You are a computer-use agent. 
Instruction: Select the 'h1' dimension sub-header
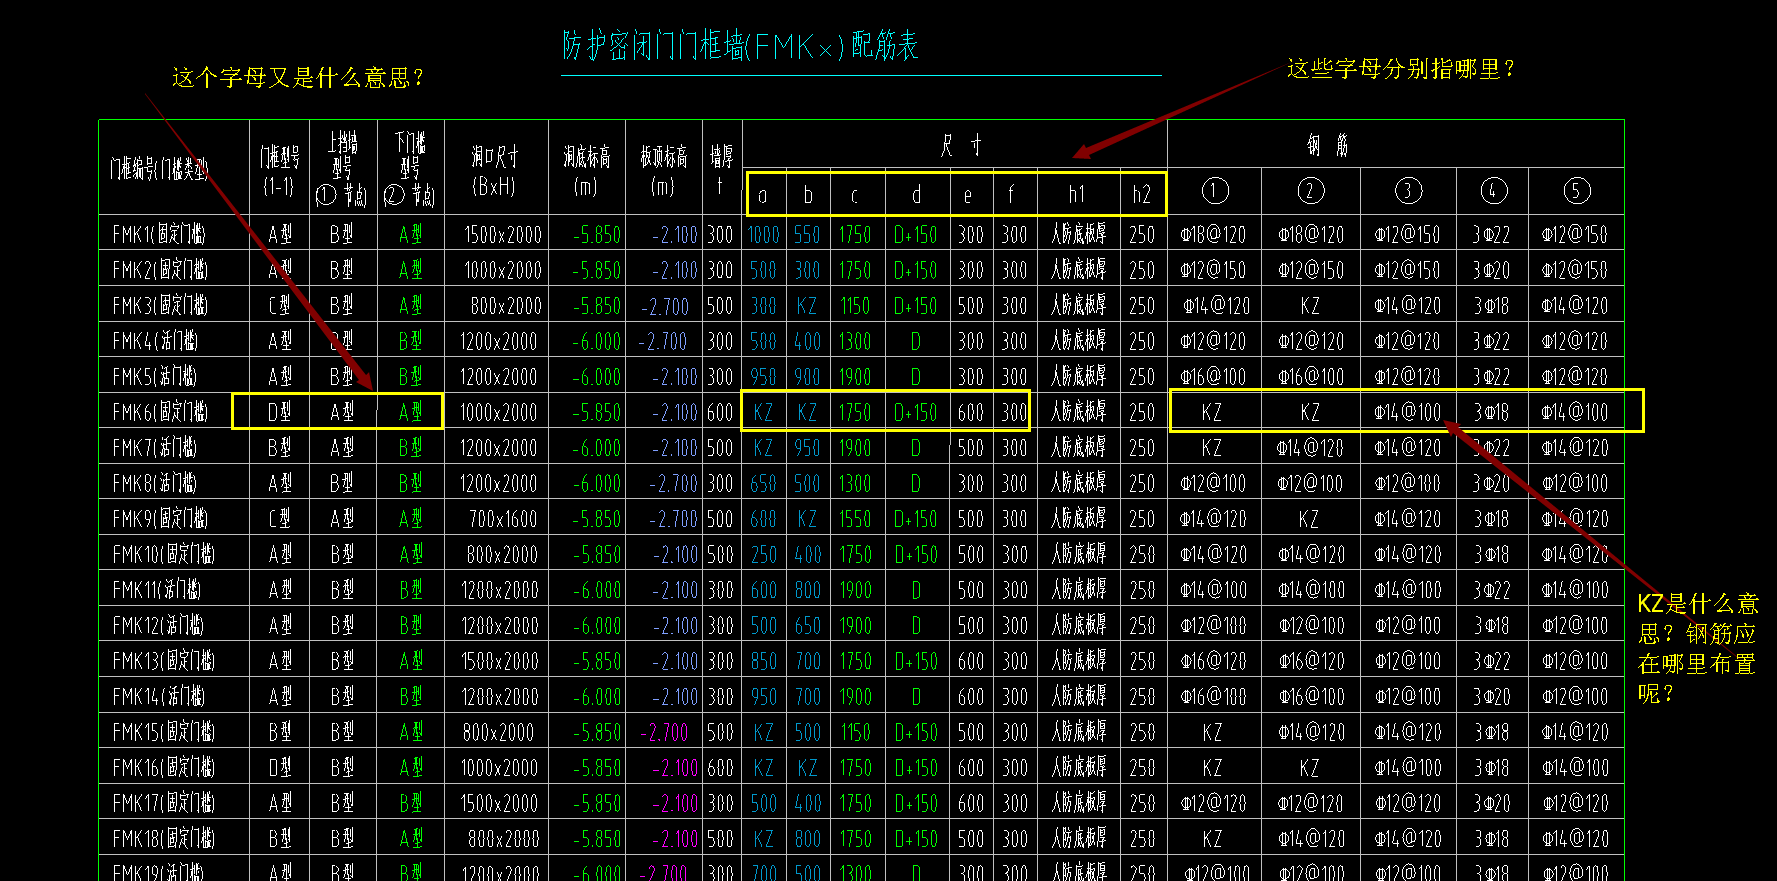(x=1077, y=195)
